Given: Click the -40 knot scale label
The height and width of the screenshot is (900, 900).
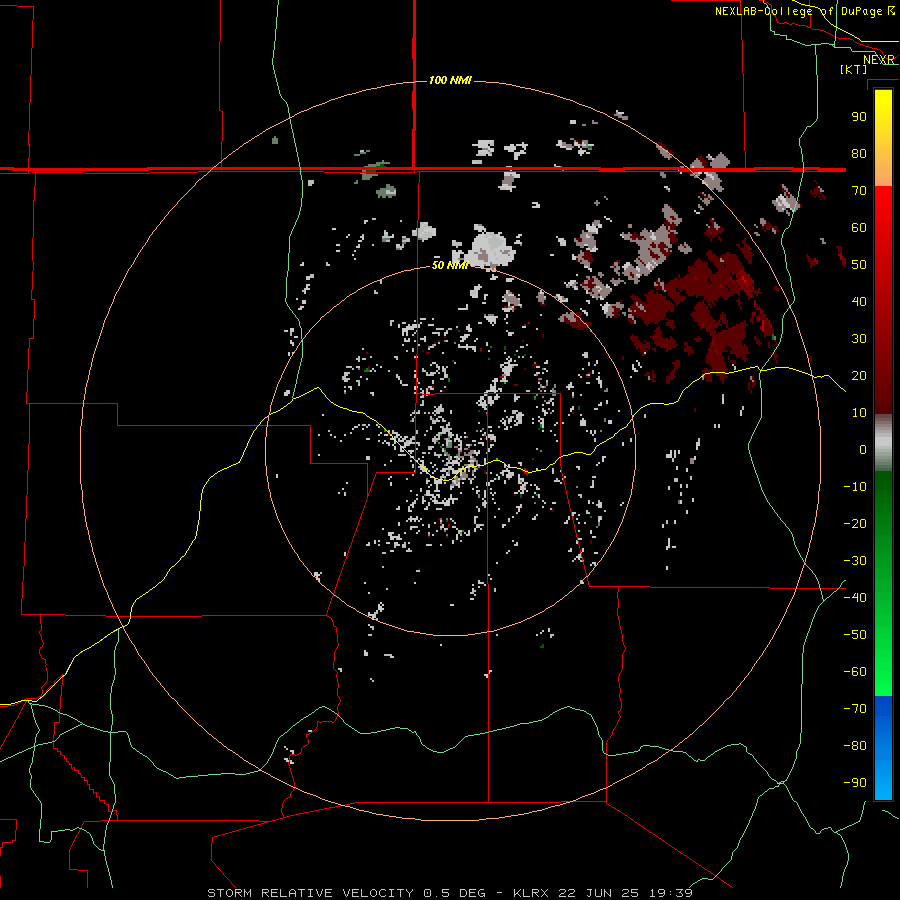Looking at the screenshot, I should click(855, 598).
